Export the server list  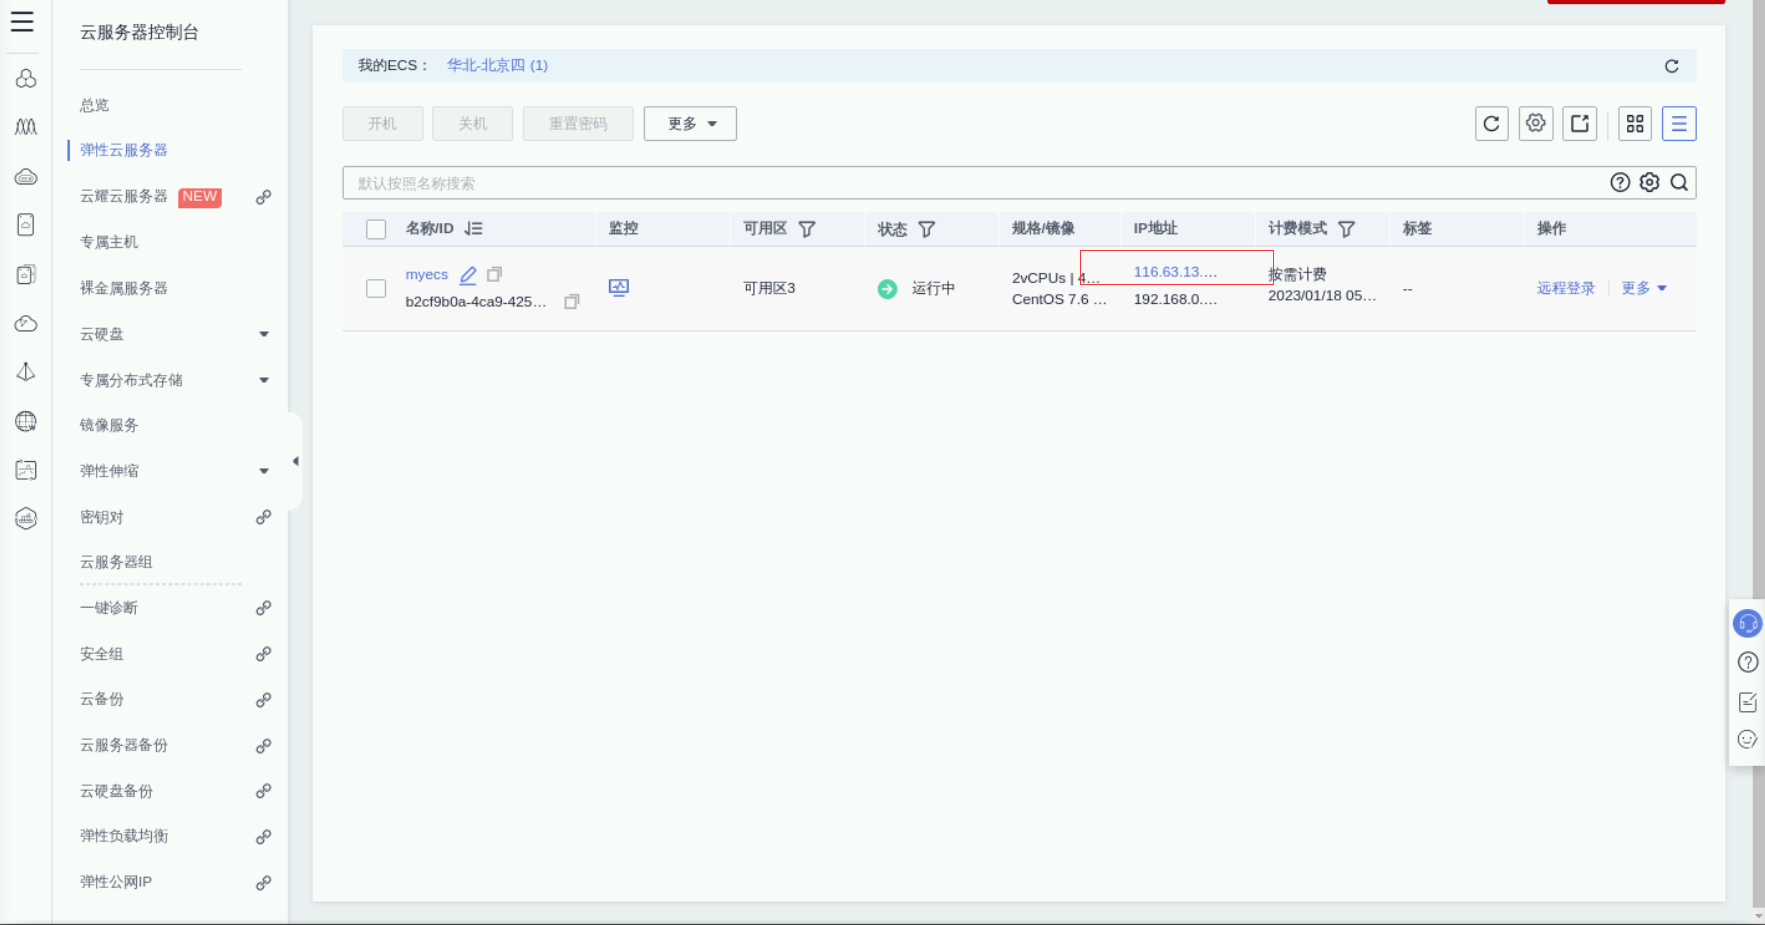pos(1579,124)
